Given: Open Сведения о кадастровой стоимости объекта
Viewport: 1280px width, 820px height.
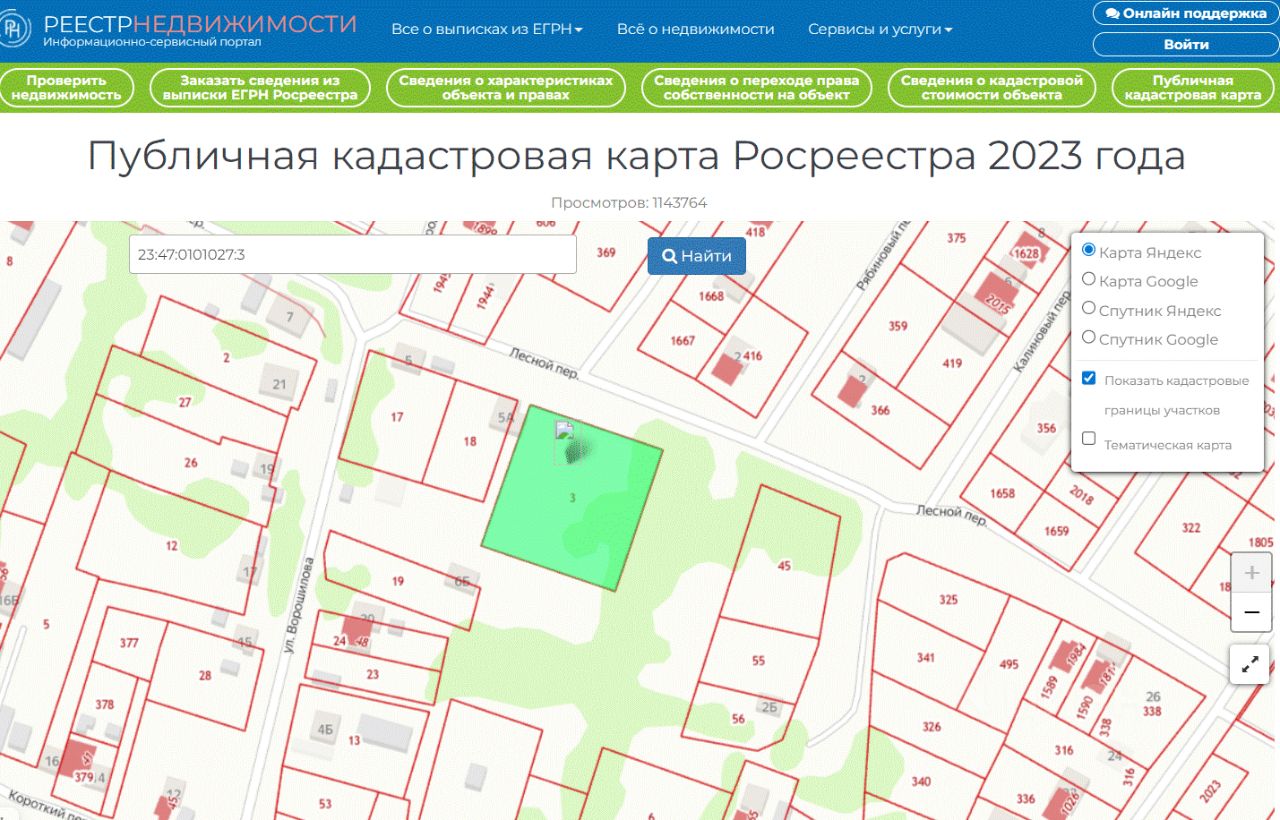Looking at the screenshot, I should click(x=992, y=88).
